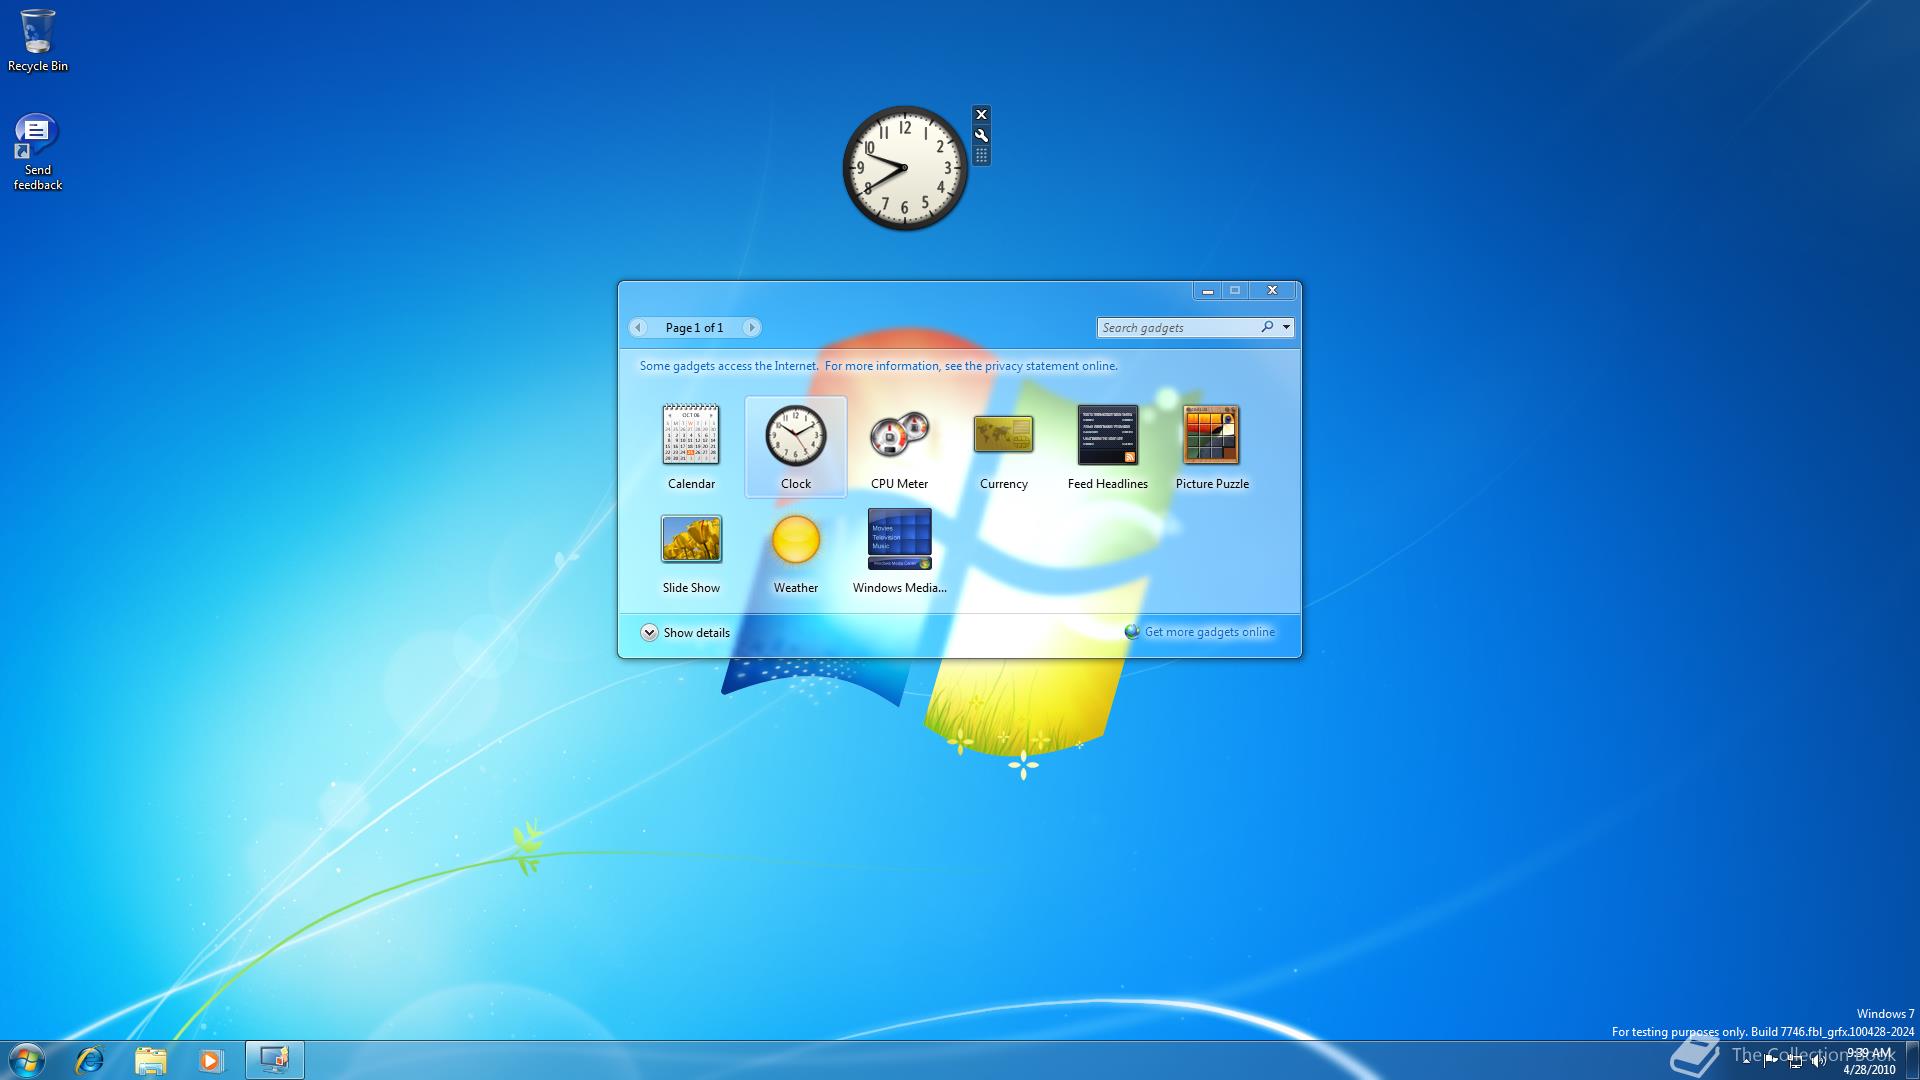Screen dimensions: 1920x1080
Task: Click the taskbar date and time
Action: [x=1869, y=1061]
